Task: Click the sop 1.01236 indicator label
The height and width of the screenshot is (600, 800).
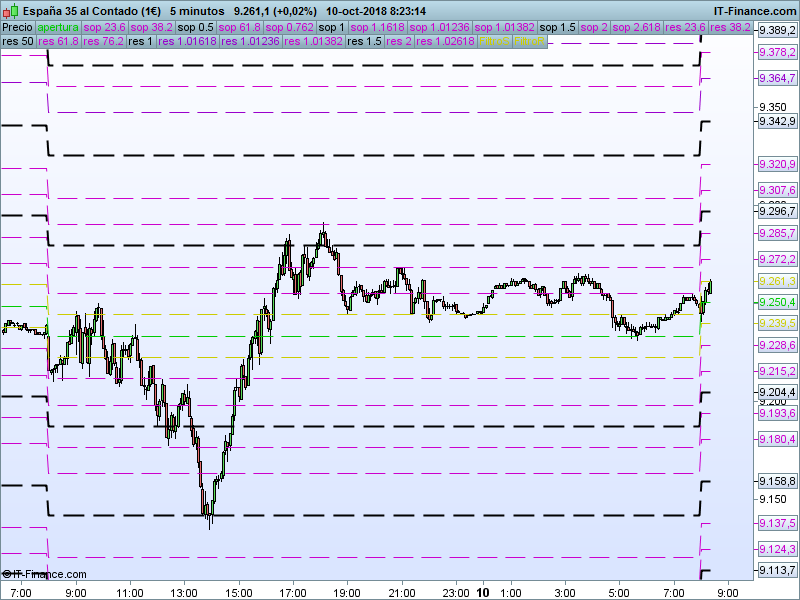Action: point(439,28)
